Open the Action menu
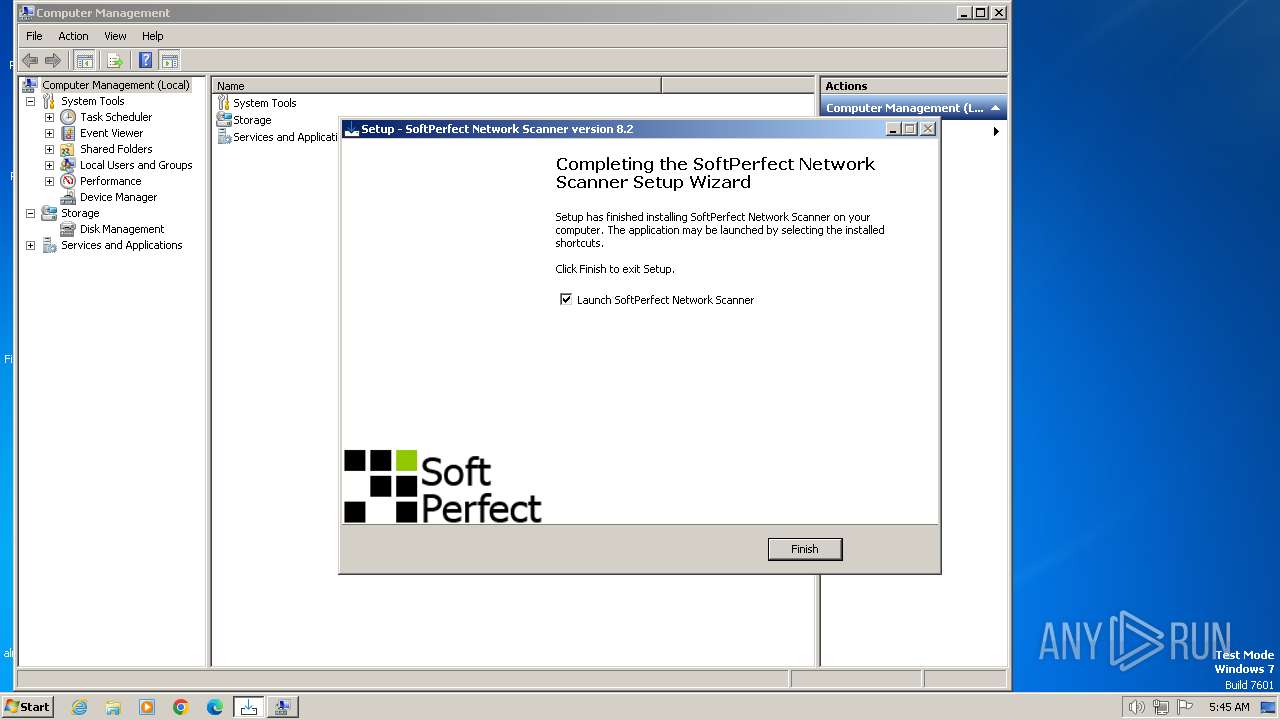The image size is (1280, 720). click(73, 36)
